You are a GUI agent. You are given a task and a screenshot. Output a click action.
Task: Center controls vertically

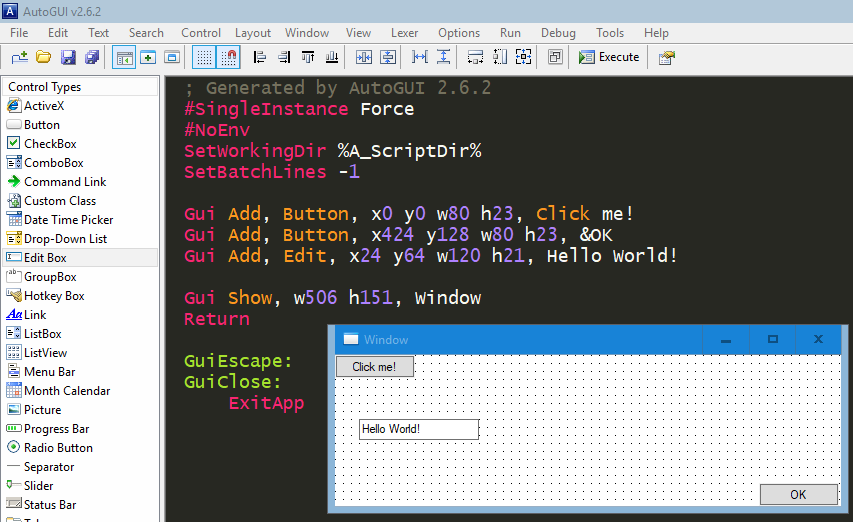coord(388,57)
